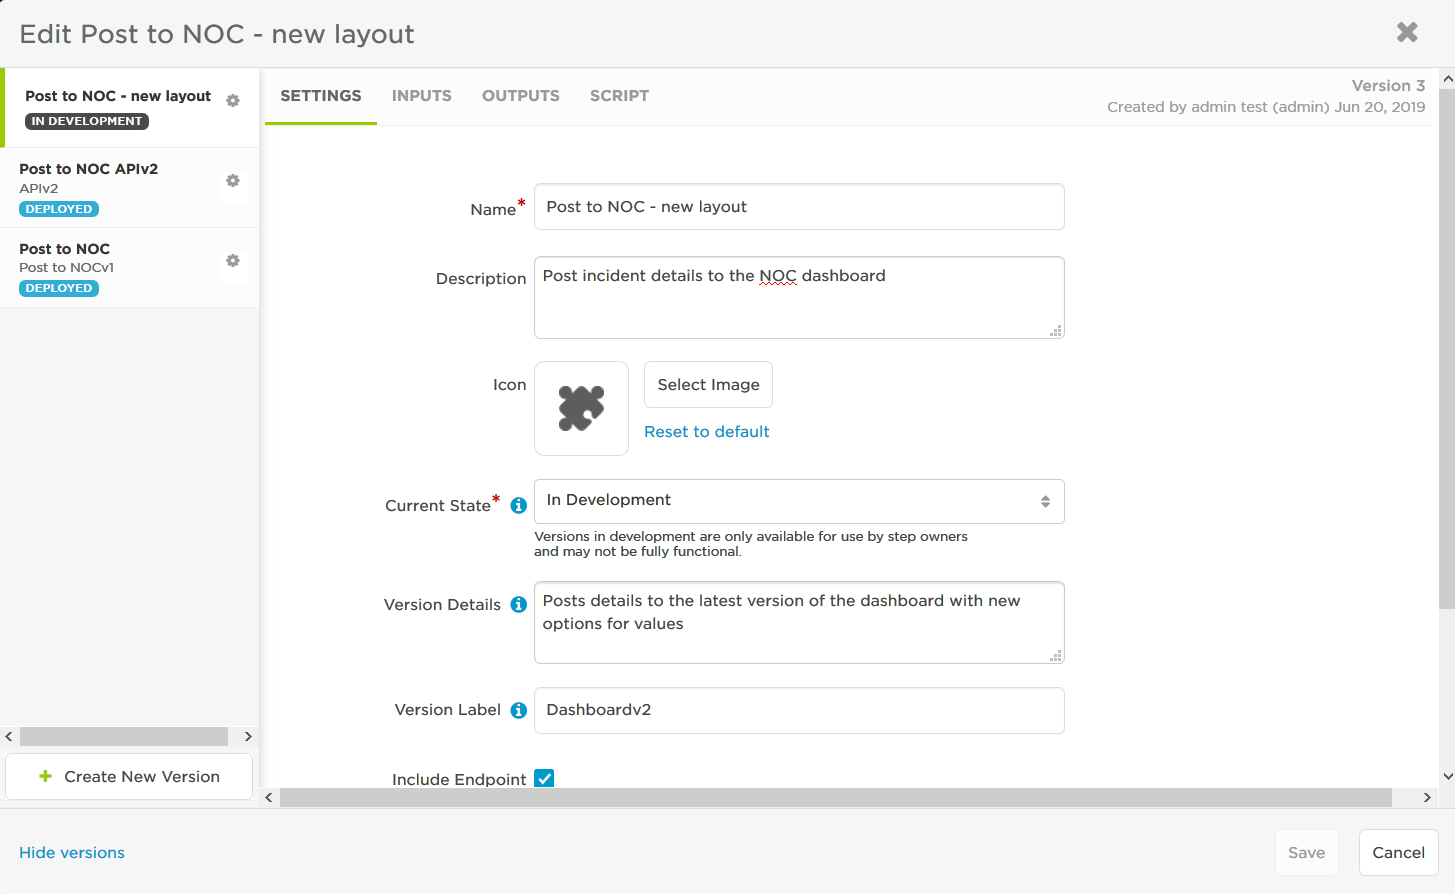Click the info icon beside Current State

coord(518,506)
